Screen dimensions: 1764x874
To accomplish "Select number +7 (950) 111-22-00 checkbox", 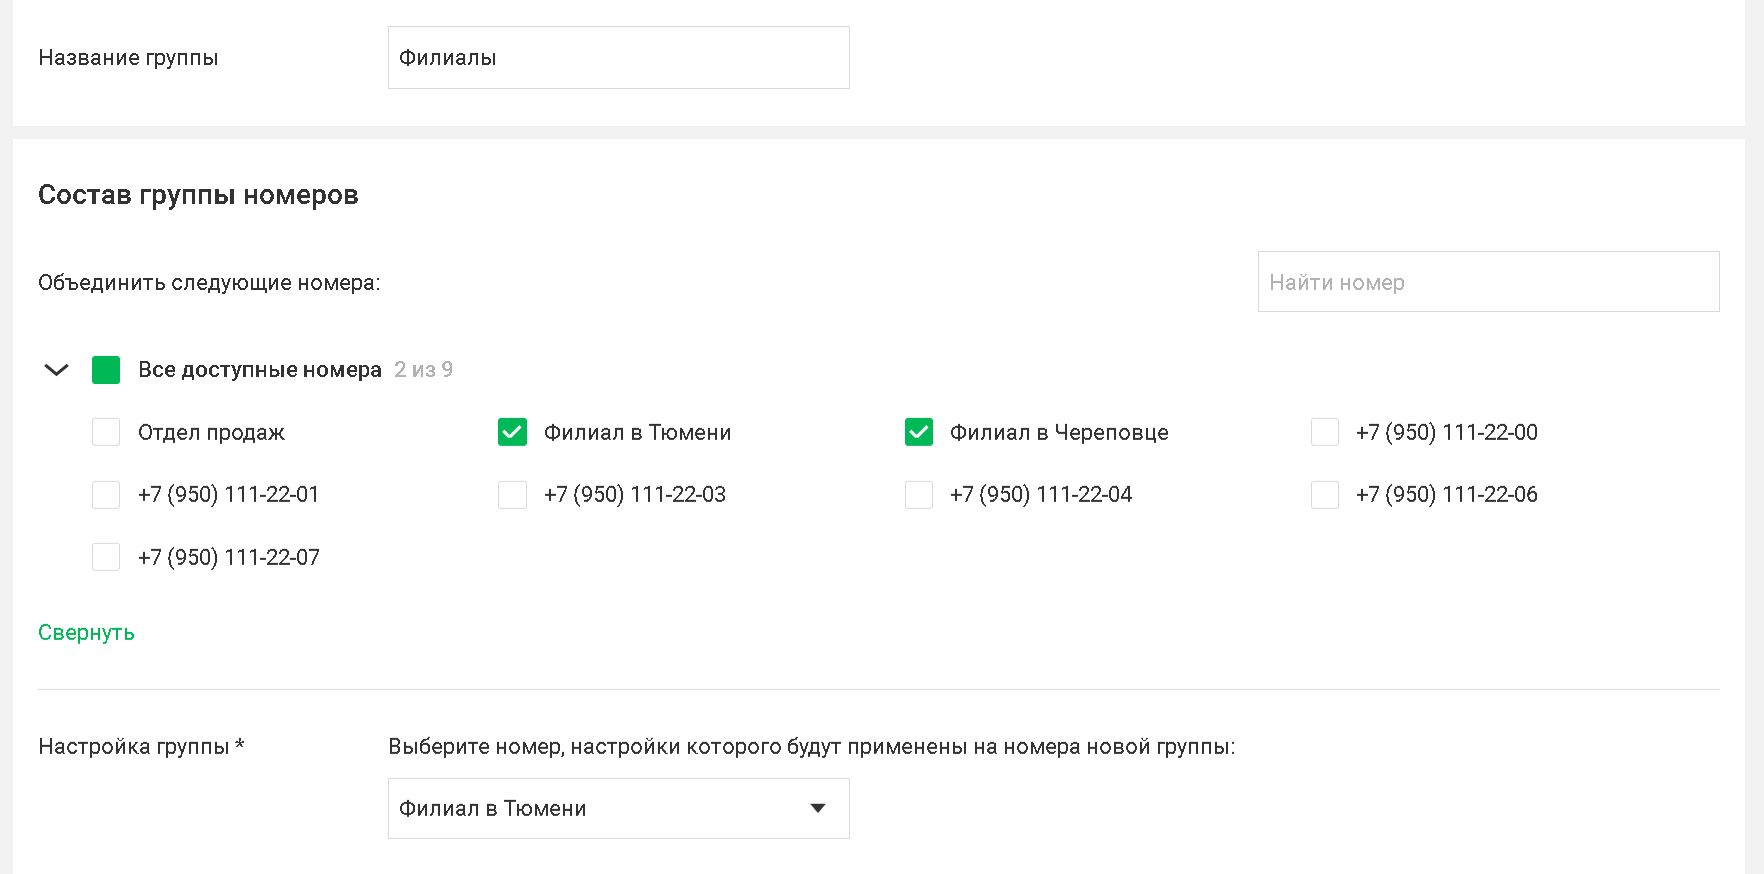I will click(x=1325, y=432).
